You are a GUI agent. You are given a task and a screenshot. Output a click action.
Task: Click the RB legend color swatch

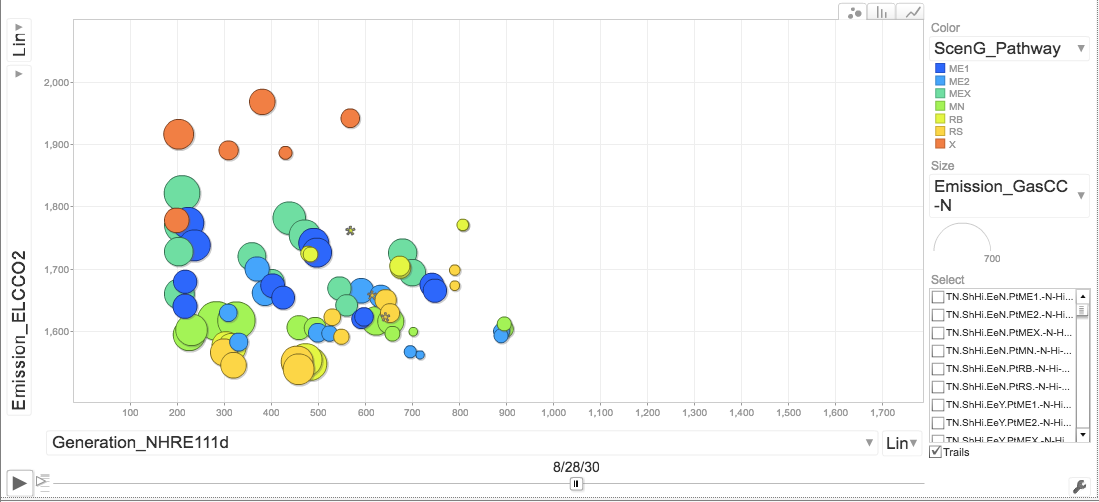[x=941, y=119]
